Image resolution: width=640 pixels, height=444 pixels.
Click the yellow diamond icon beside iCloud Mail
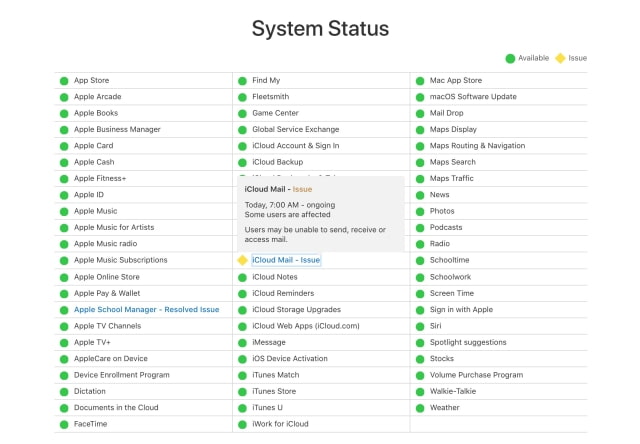(x=242, y=260)
